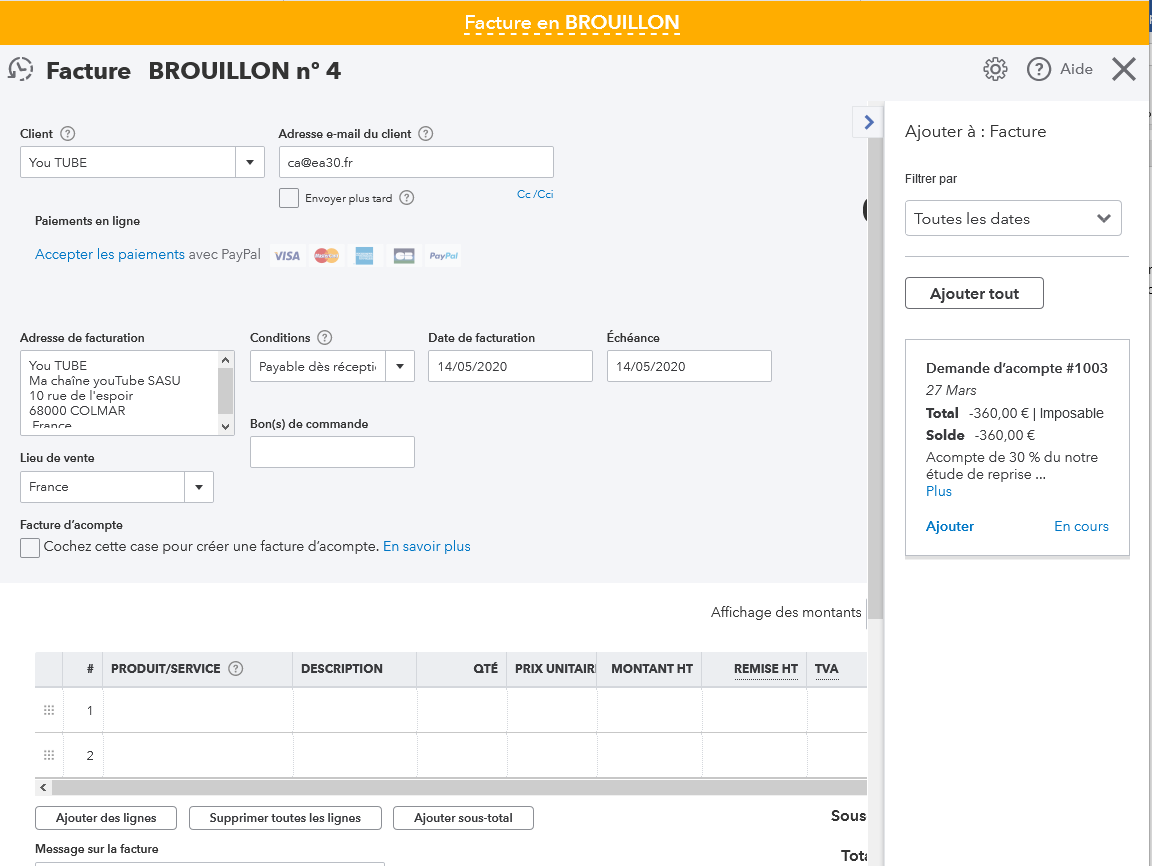Collapse the side panel with blue chevron
Screen dimensions: 1152x866
click(x=868, y=122)
